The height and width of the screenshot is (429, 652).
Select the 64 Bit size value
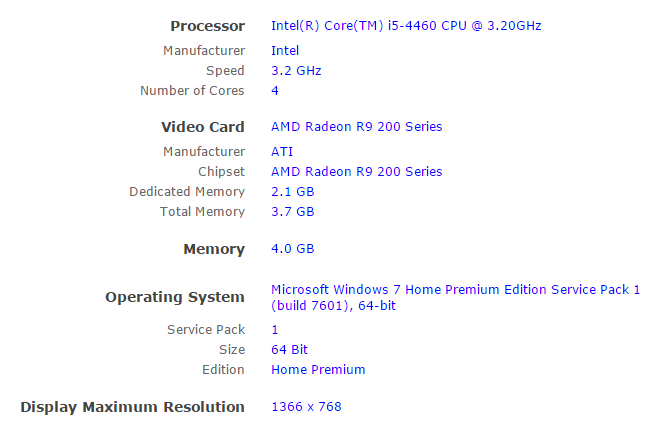[x=290, y=350]
